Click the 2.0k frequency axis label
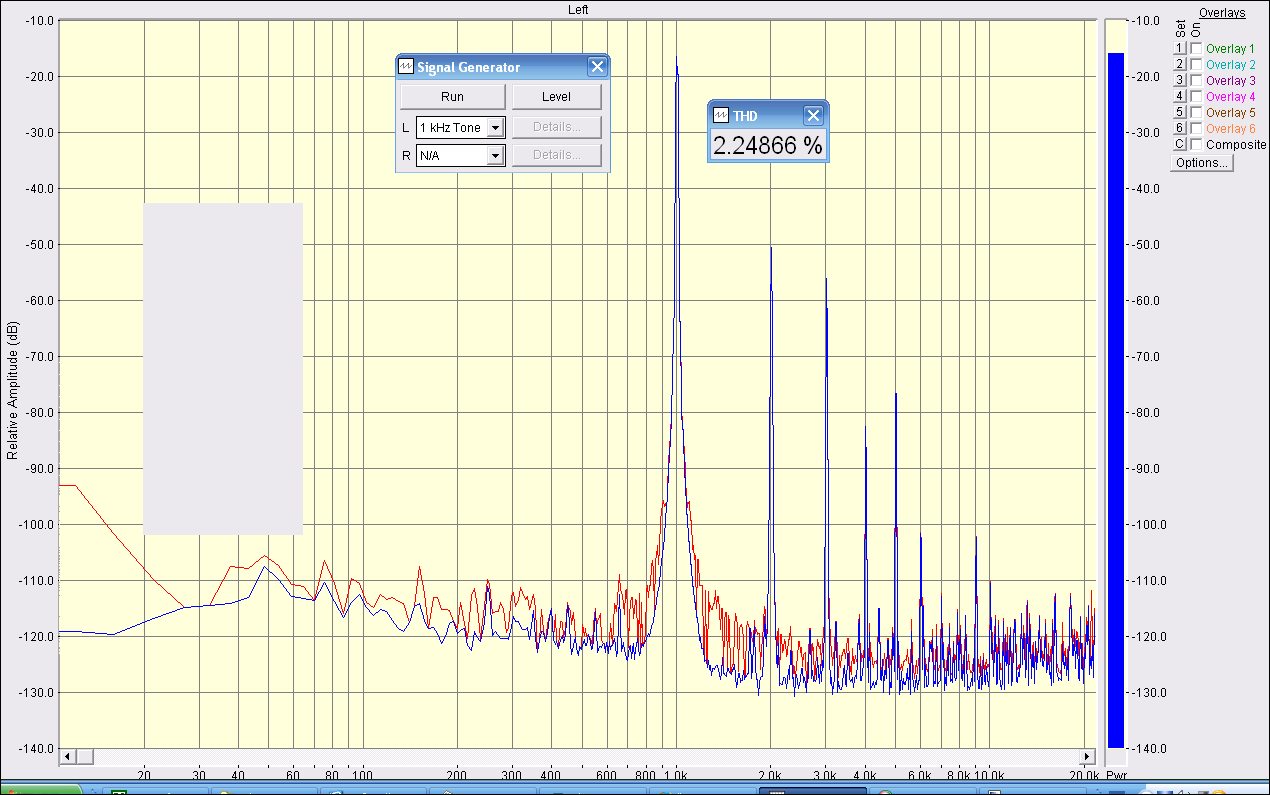 pyautogui.click(x=771, y=775)
